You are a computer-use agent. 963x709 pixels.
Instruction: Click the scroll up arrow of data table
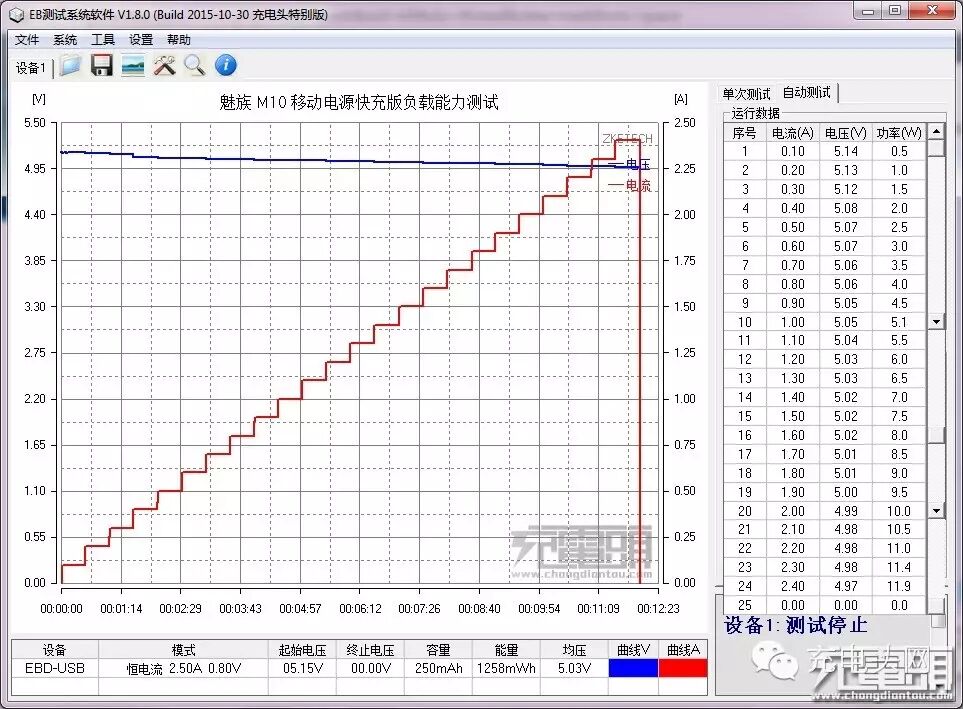pos(936,131)
